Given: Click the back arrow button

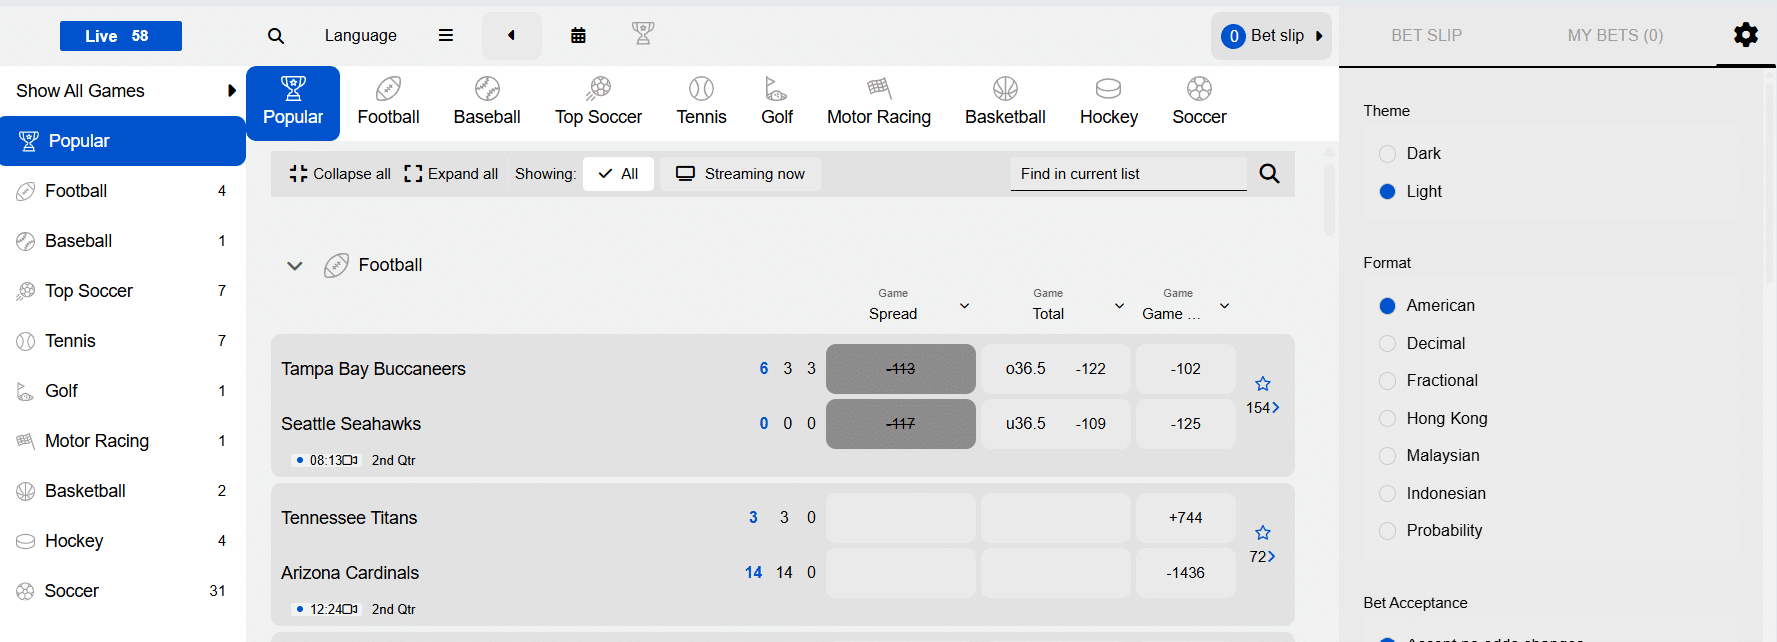Looking at the screenshot, I should (x=512, y=36).
